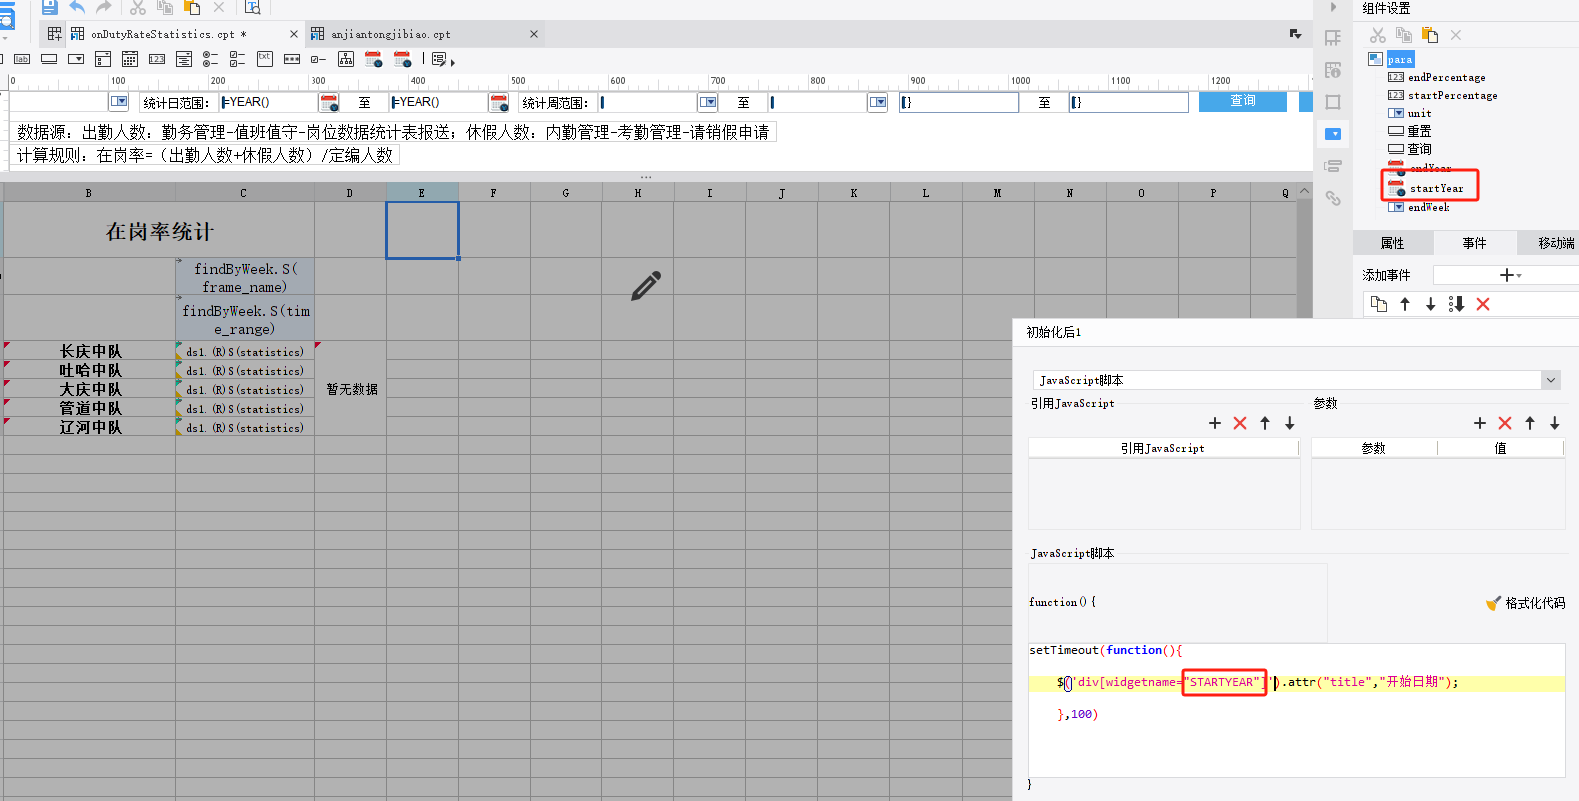The height and width of the screenshot is (801, 1579).
Task: Add a parameter with the plus icon
Action: (1480, 423)
